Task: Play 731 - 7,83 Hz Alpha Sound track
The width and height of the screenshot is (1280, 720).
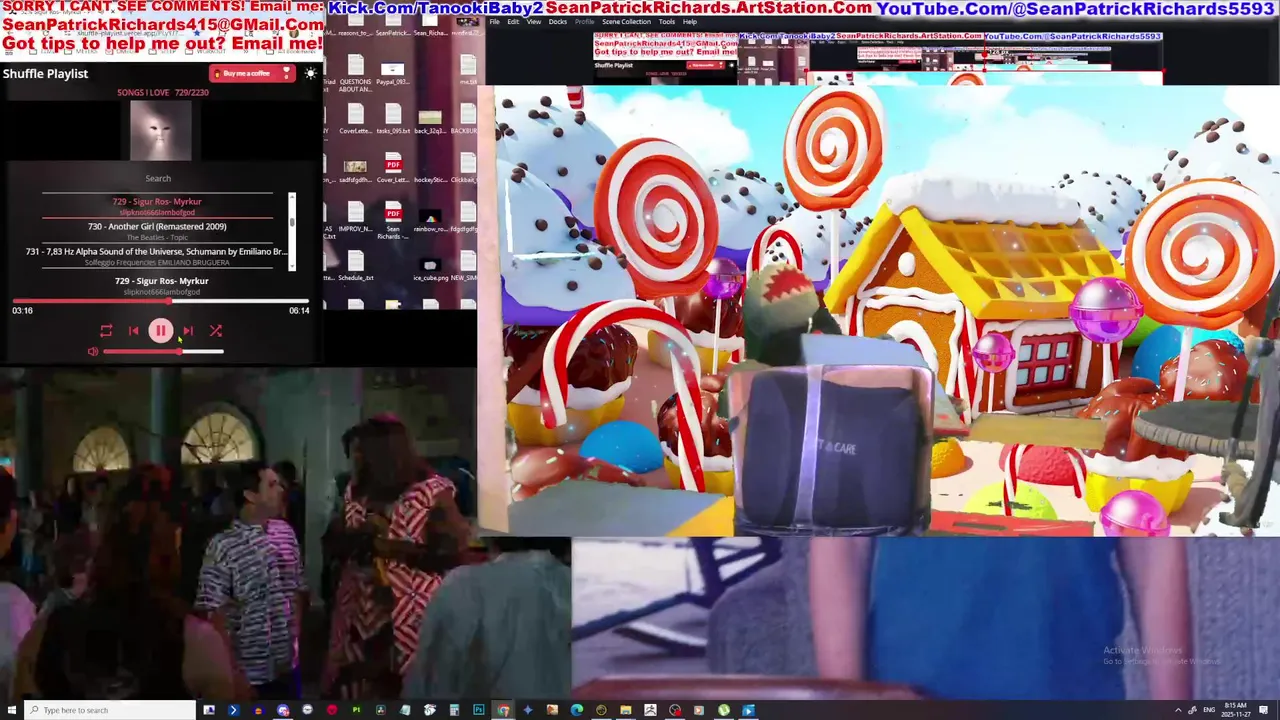Action: click(157, 256)
